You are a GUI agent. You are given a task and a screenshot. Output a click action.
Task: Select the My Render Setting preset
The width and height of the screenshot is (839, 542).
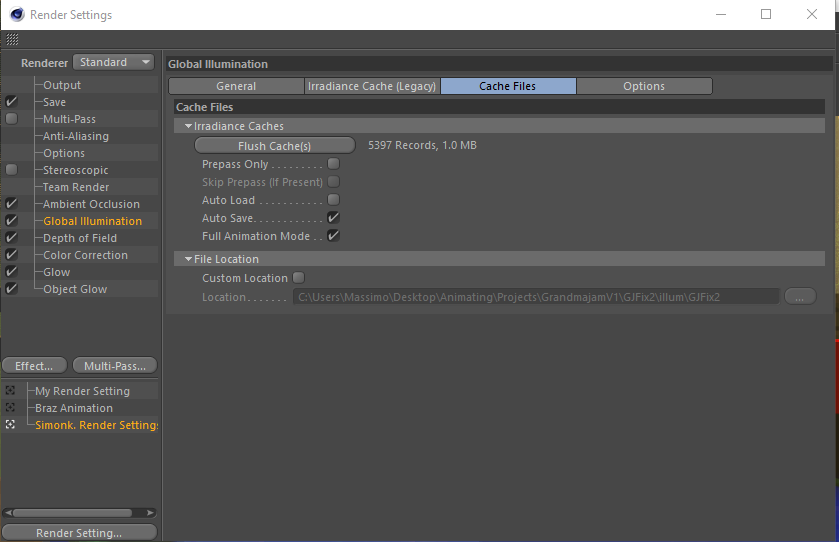click(x=82, y=391)
